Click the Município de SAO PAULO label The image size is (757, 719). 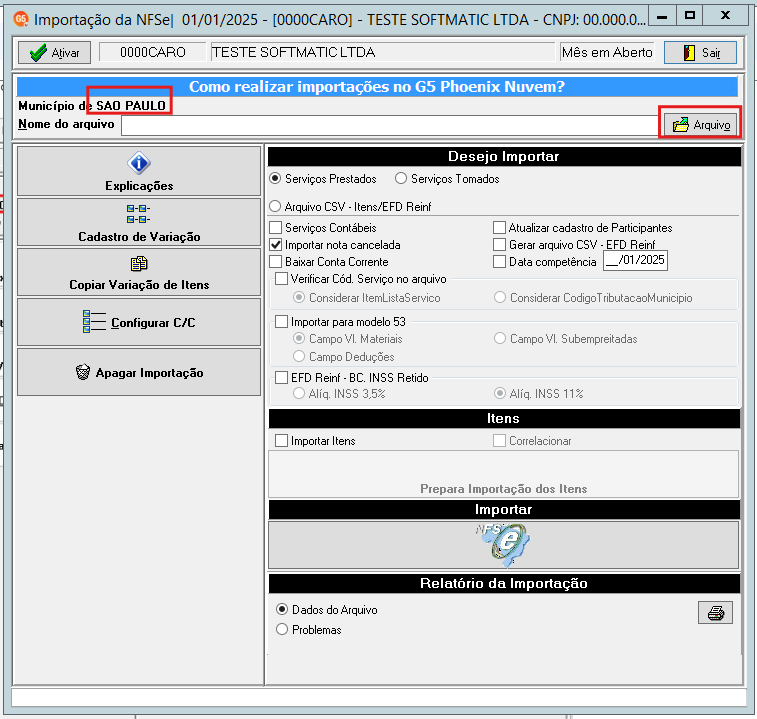92,105
